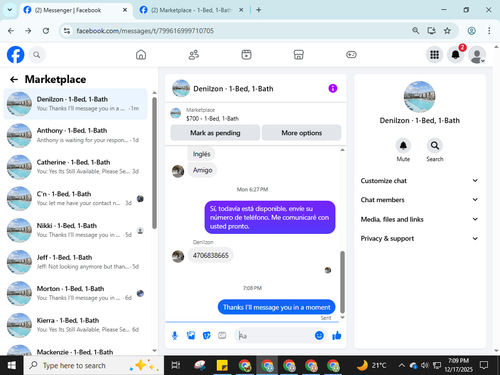
Task: Search in conversation magnifier icon
Action: (435, 146)
